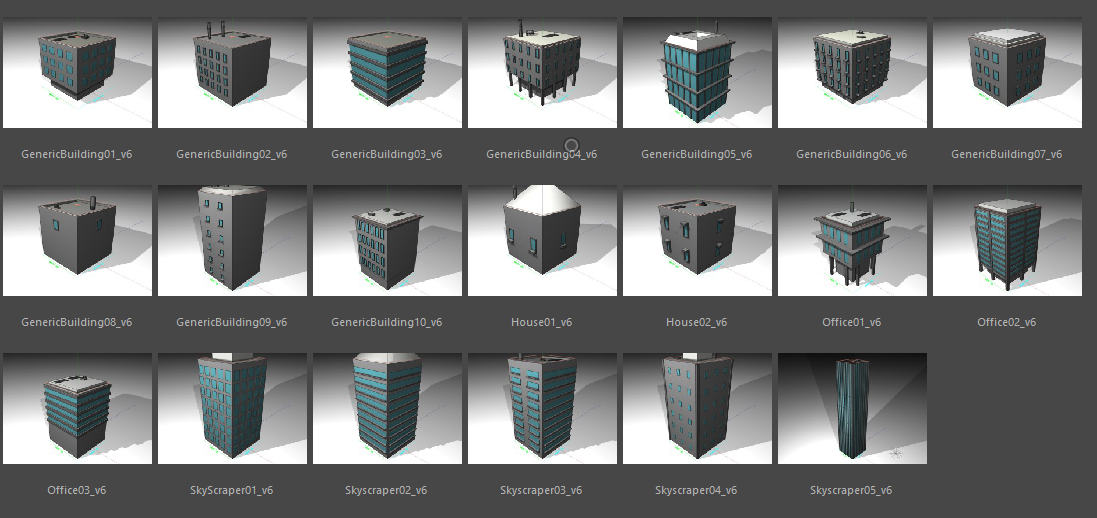Click the House02_v6 label text
This screenshot has width=1097, height=518.
click(697, 322)
